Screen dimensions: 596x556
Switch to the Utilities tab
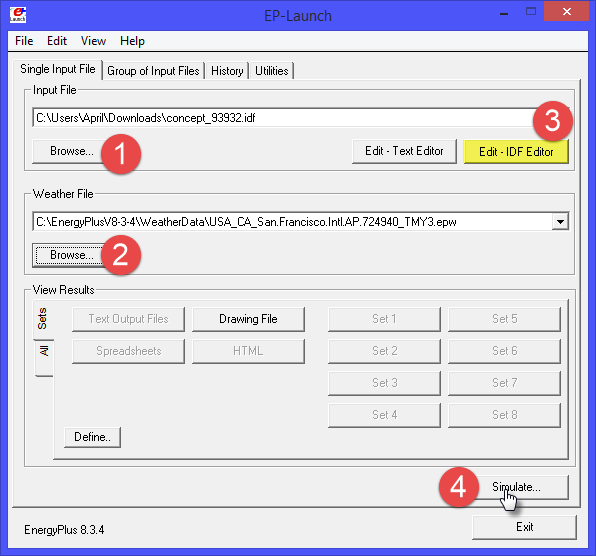click(272, 71)
